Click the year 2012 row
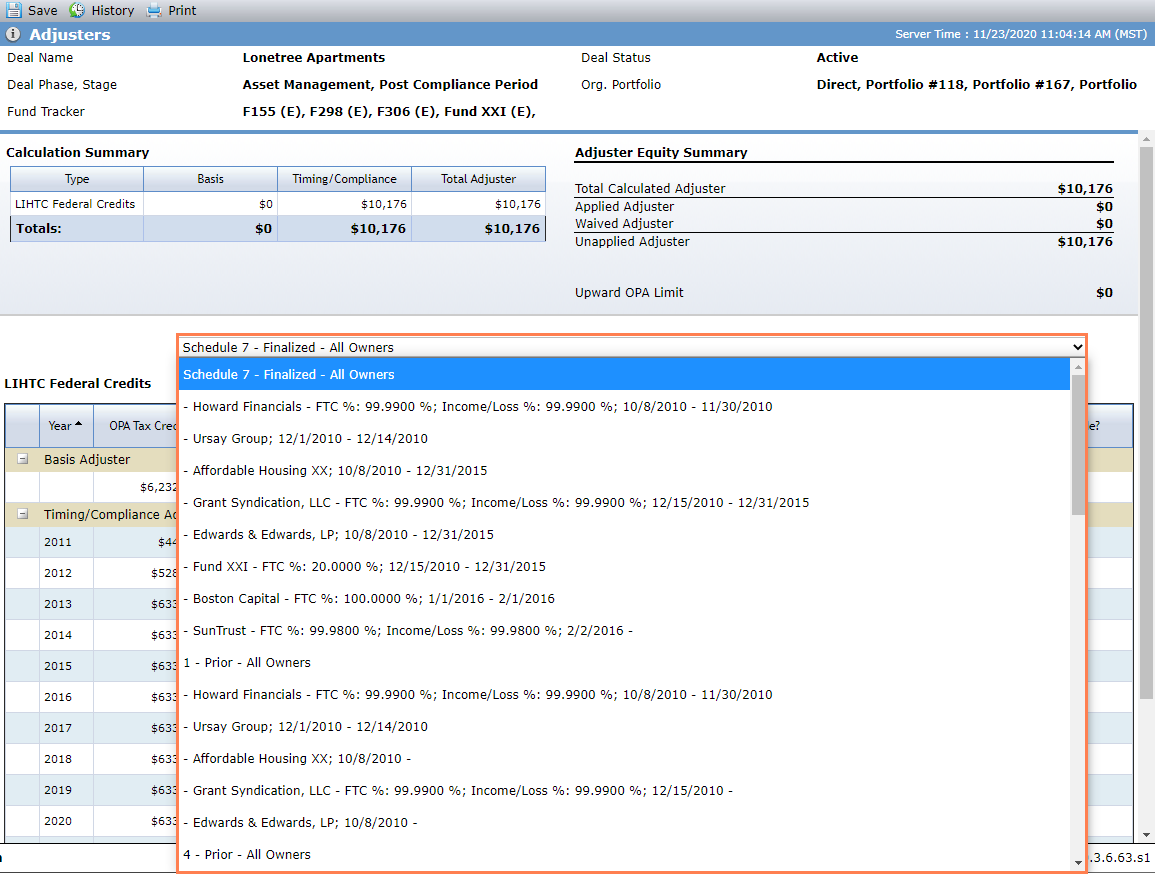1155x874 pixels. pyautogui.click(x=91, y=573)
